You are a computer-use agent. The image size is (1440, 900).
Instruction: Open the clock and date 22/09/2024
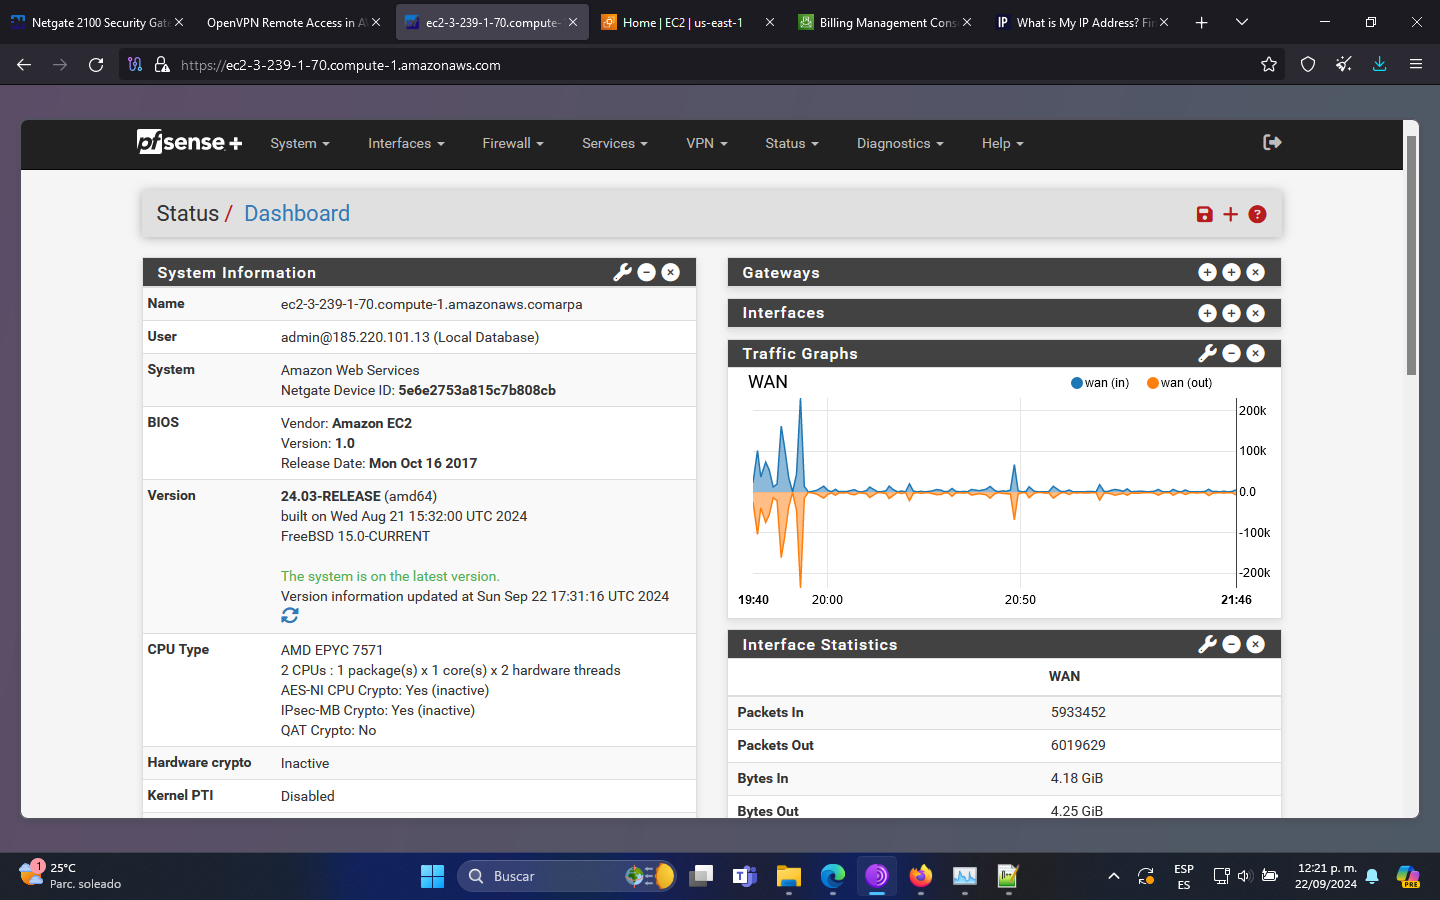[1326, 876]
